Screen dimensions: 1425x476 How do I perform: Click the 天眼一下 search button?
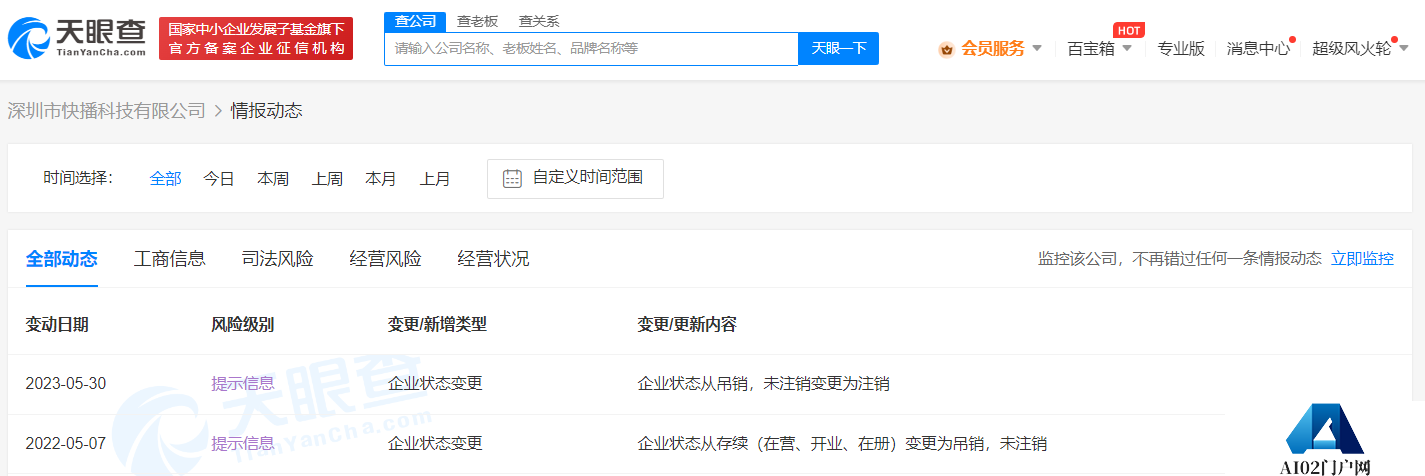click(838, 48)
